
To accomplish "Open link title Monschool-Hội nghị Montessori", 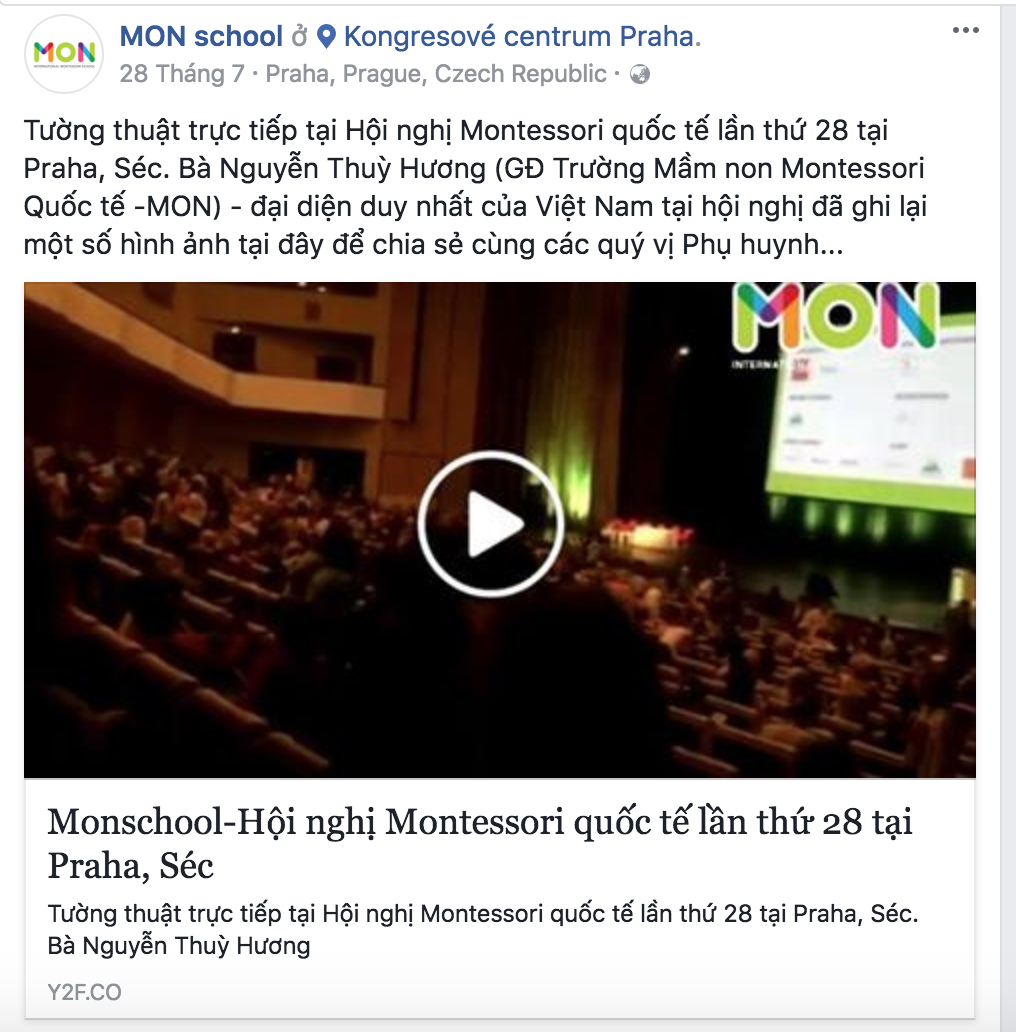I will [x=480, y=843].
